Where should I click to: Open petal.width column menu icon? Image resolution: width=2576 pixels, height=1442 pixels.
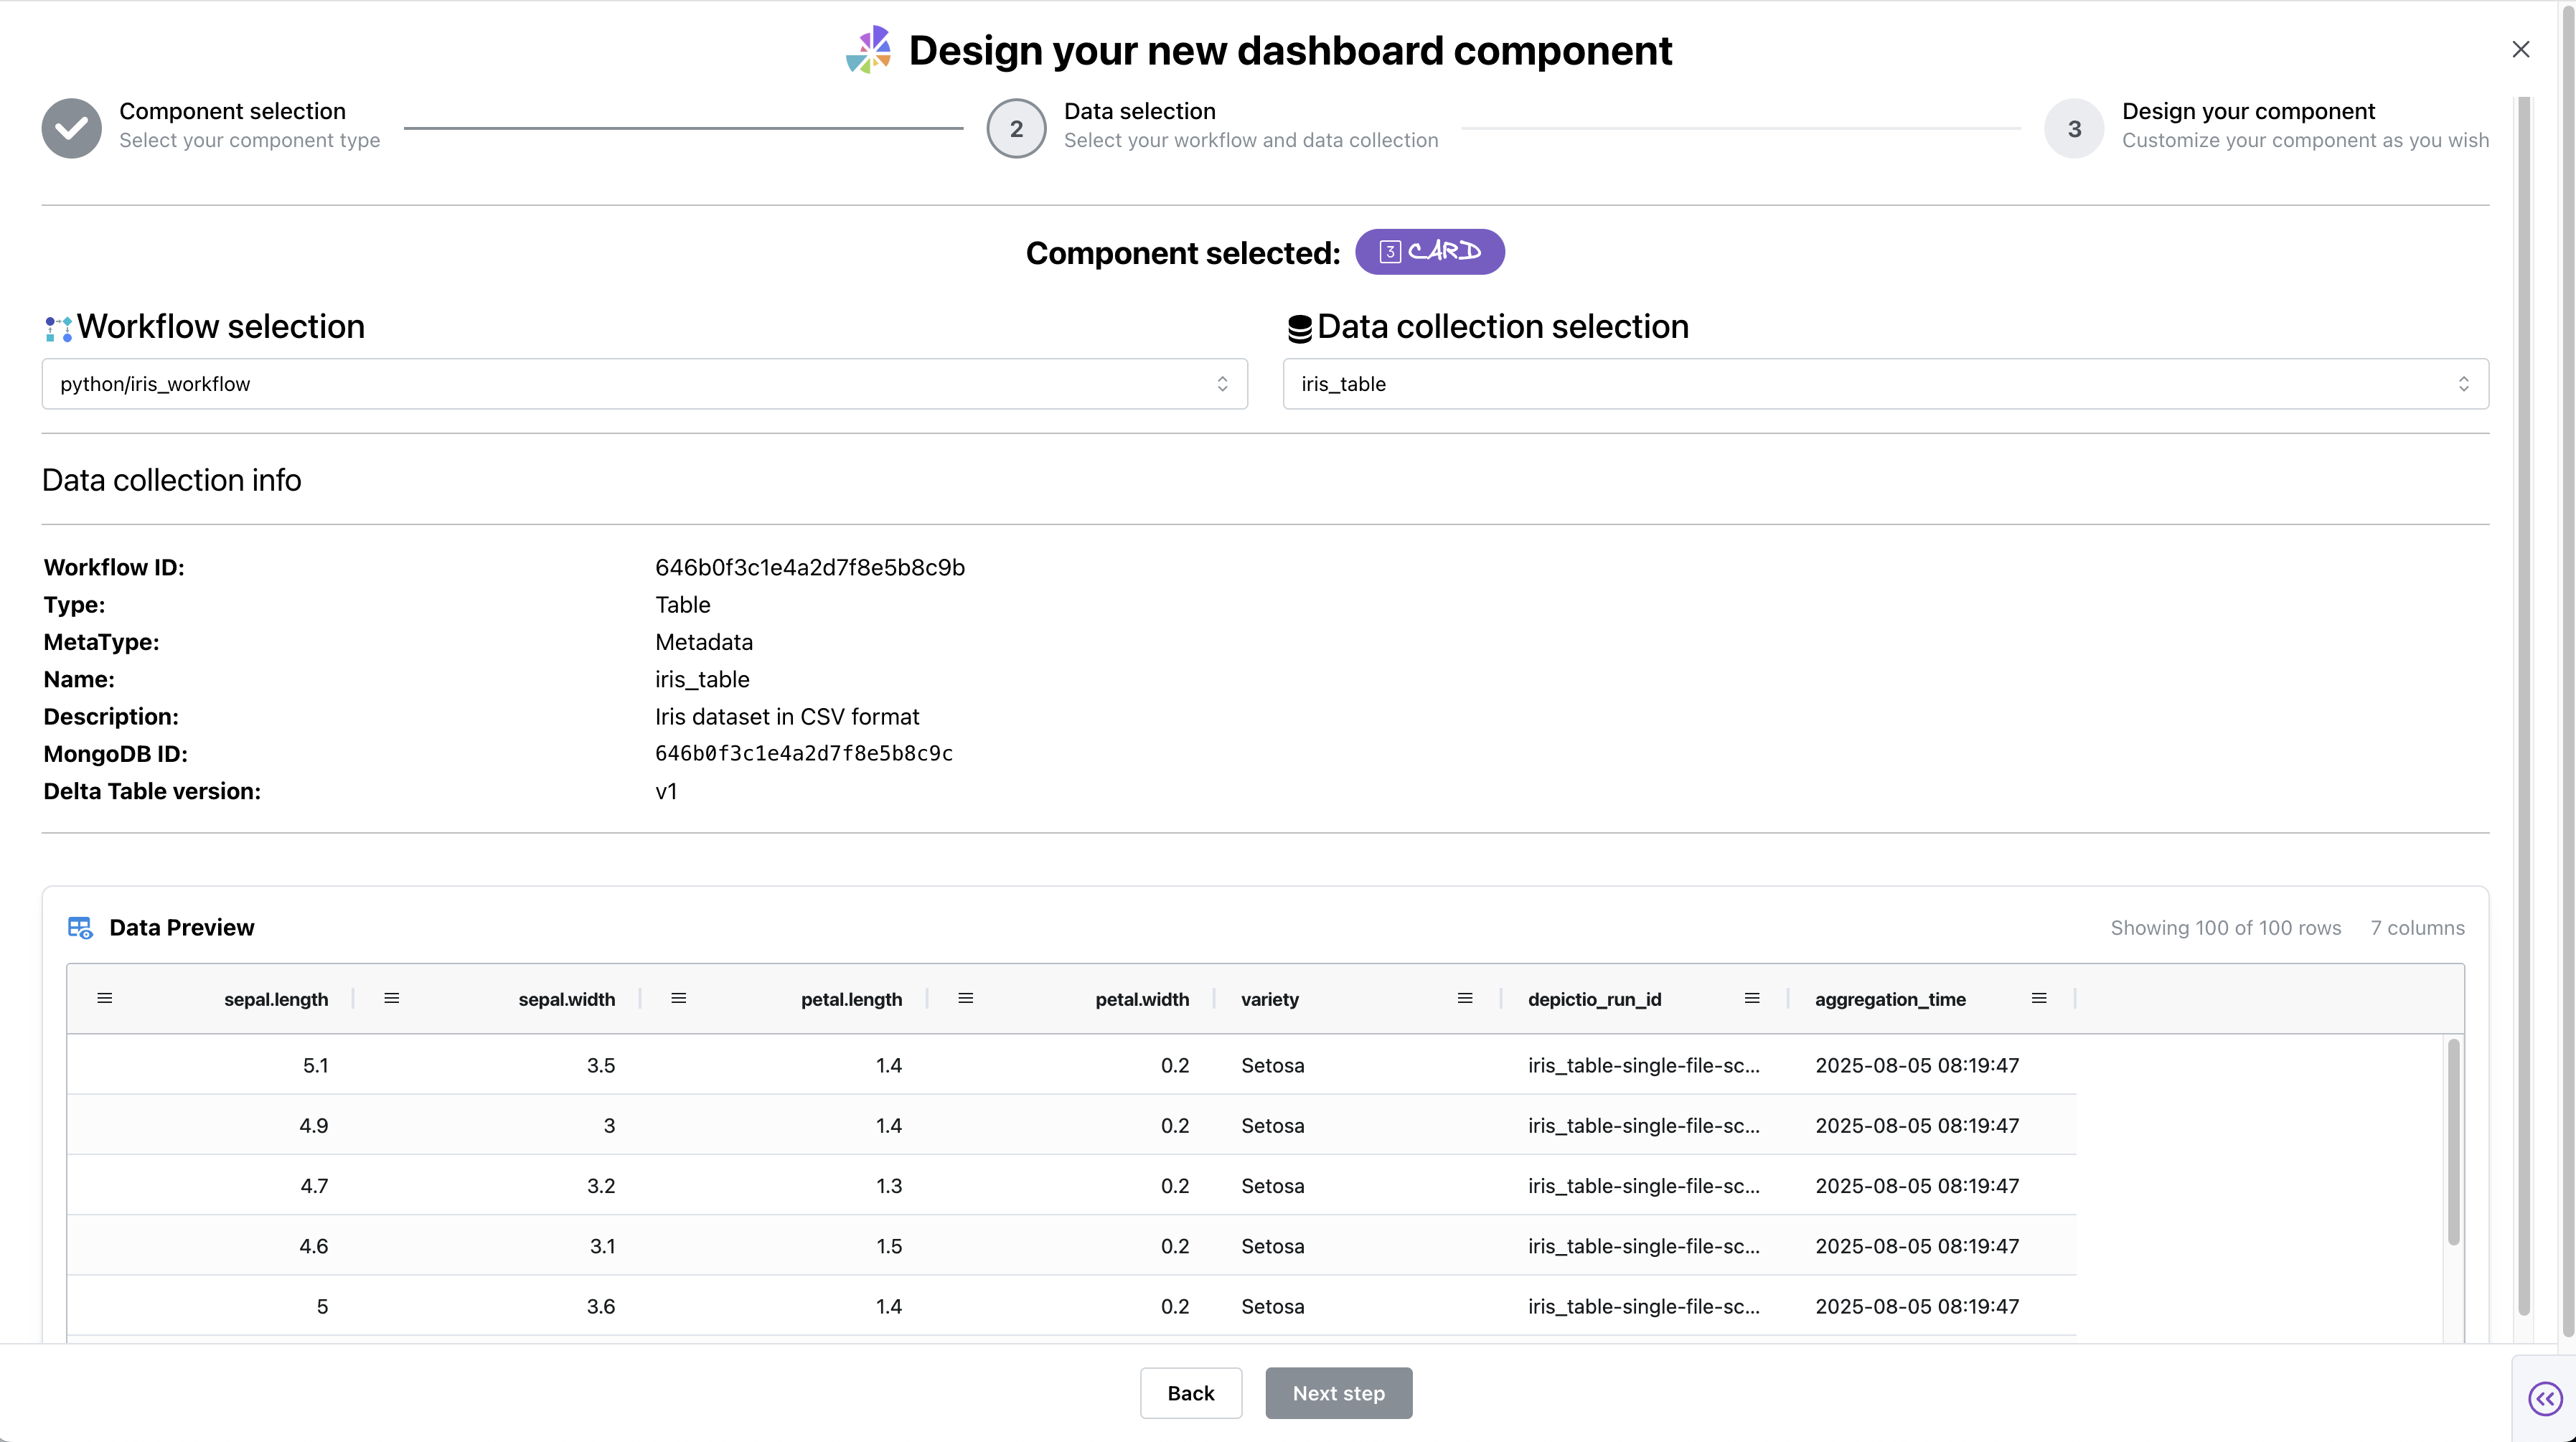coord(966,998)
